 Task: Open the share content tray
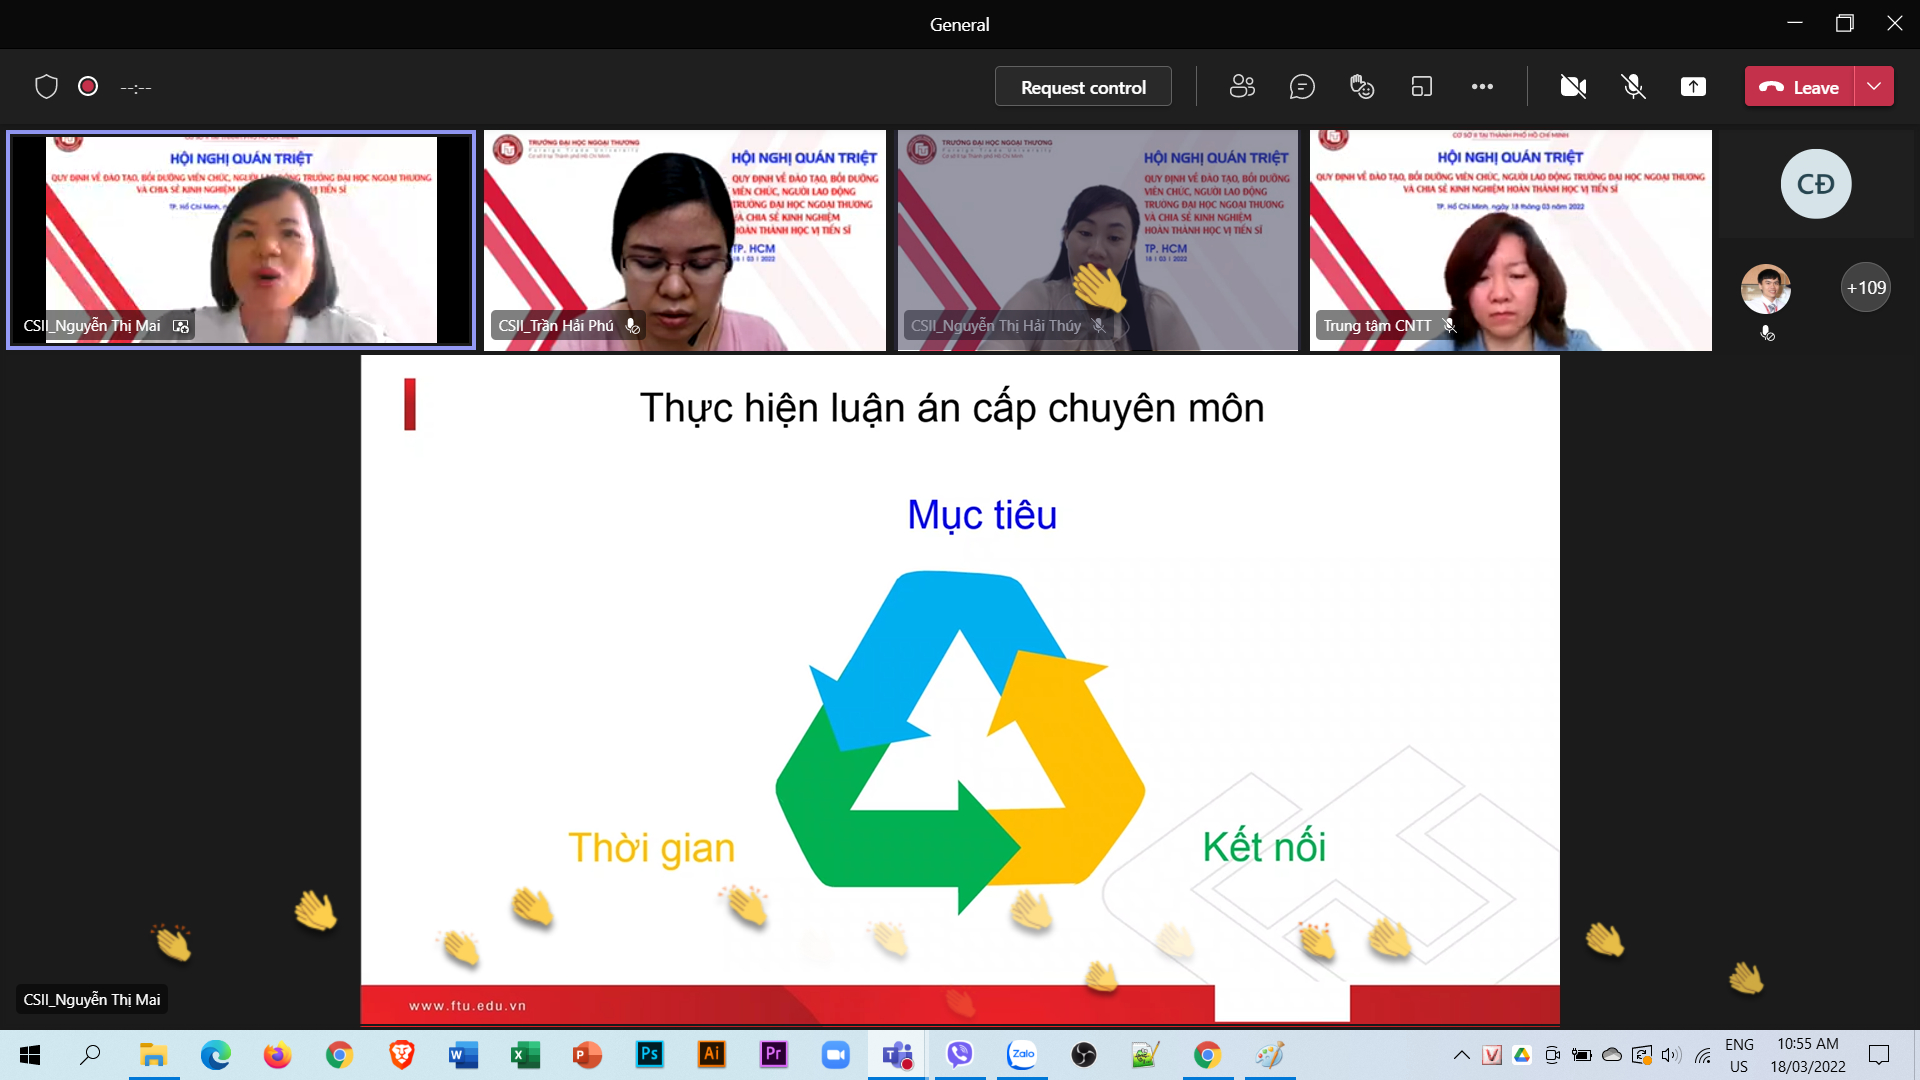(1693, 87)
